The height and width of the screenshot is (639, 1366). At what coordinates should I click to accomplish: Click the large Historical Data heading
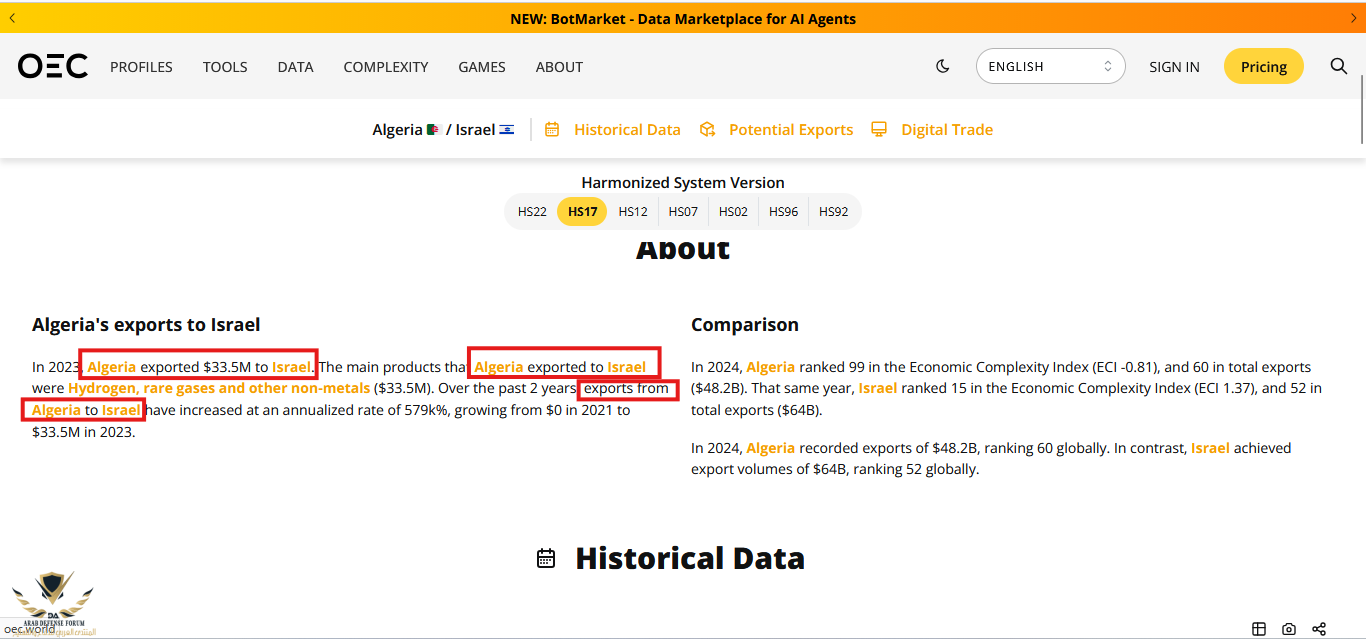click(690, 558)
